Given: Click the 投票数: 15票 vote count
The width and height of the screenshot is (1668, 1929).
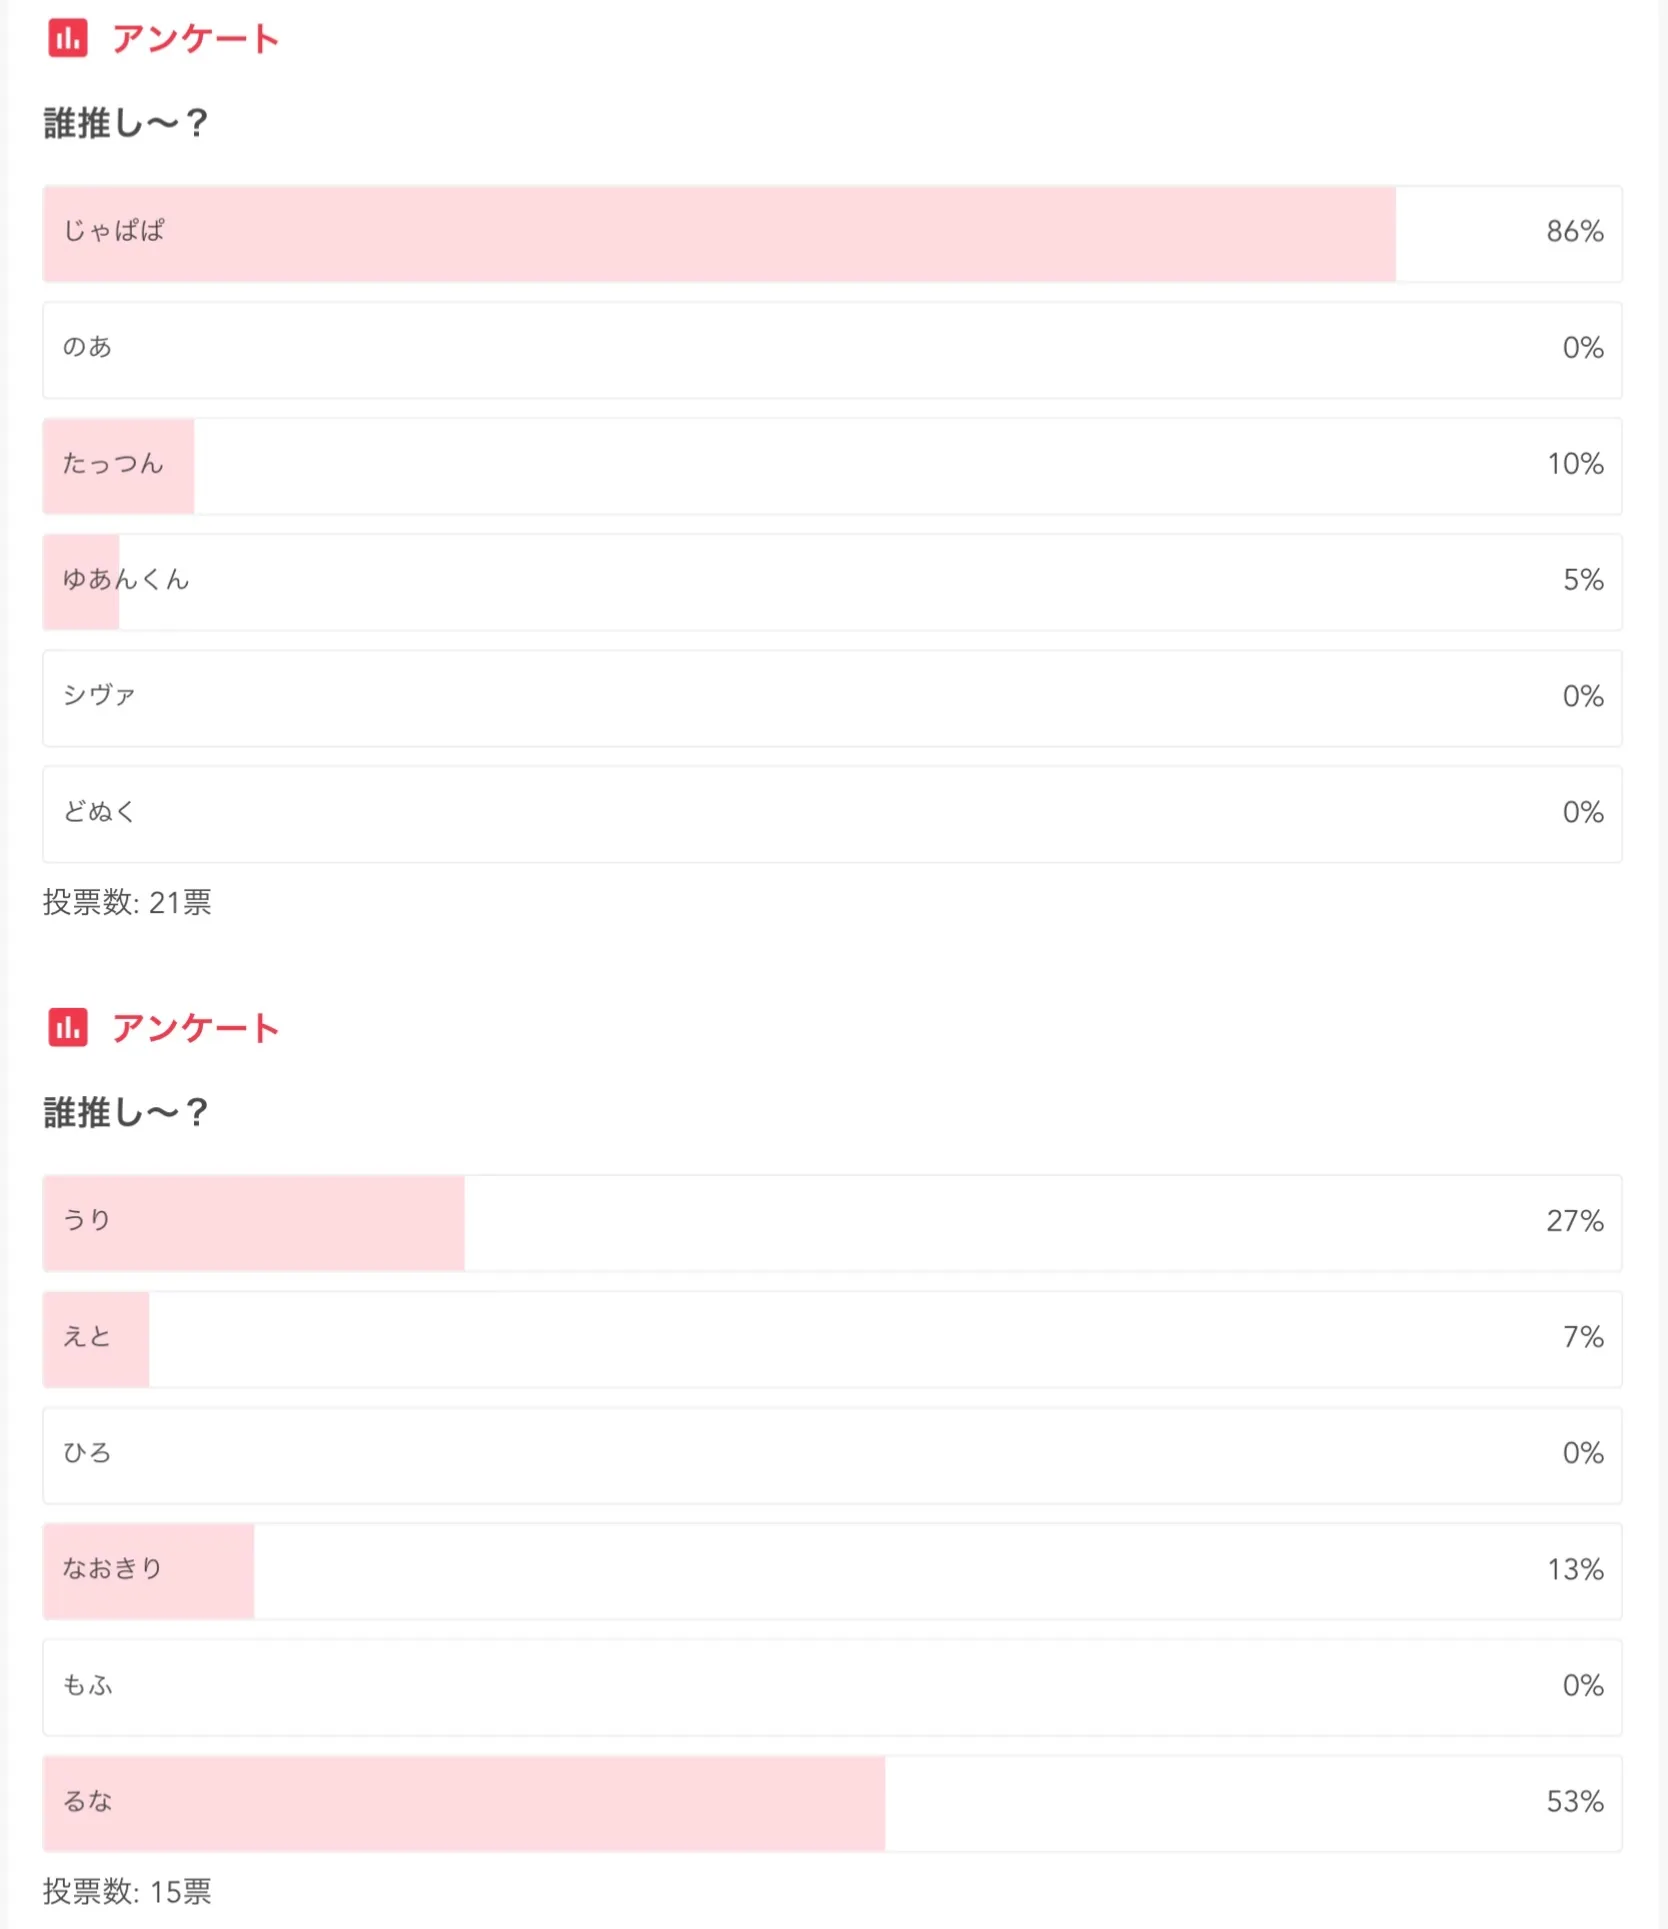Looking at the screenshot, I should (x=127, y=1891).
